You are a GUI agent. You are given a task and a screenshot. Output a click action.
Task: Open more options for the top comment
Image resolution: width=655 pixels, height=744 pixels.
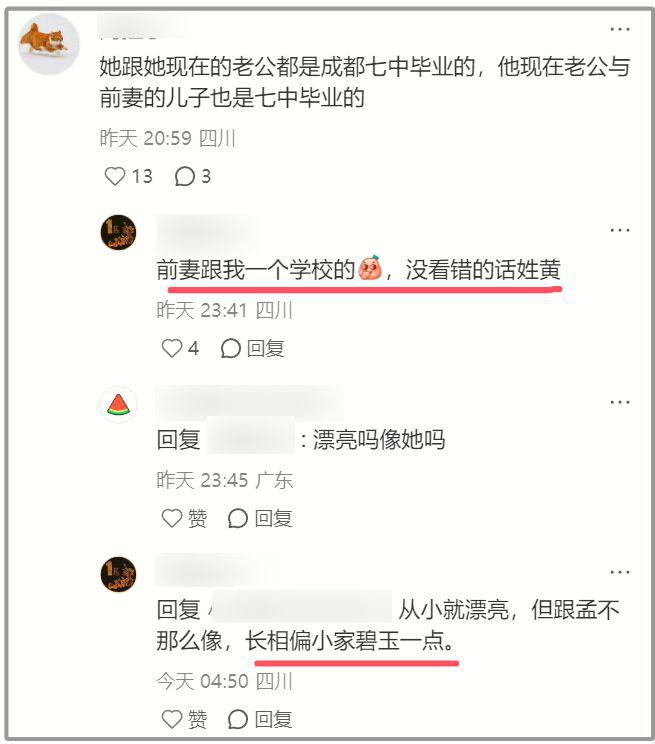[620, 29]
